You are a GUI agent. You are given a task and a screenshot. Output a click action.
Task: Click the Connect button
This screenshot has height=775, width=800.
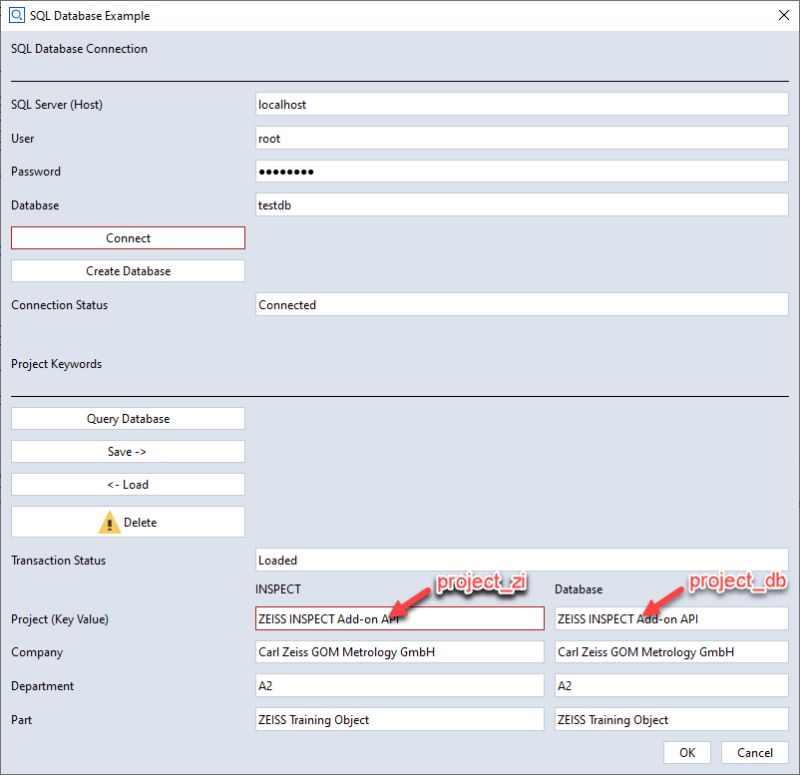(128, 238)
